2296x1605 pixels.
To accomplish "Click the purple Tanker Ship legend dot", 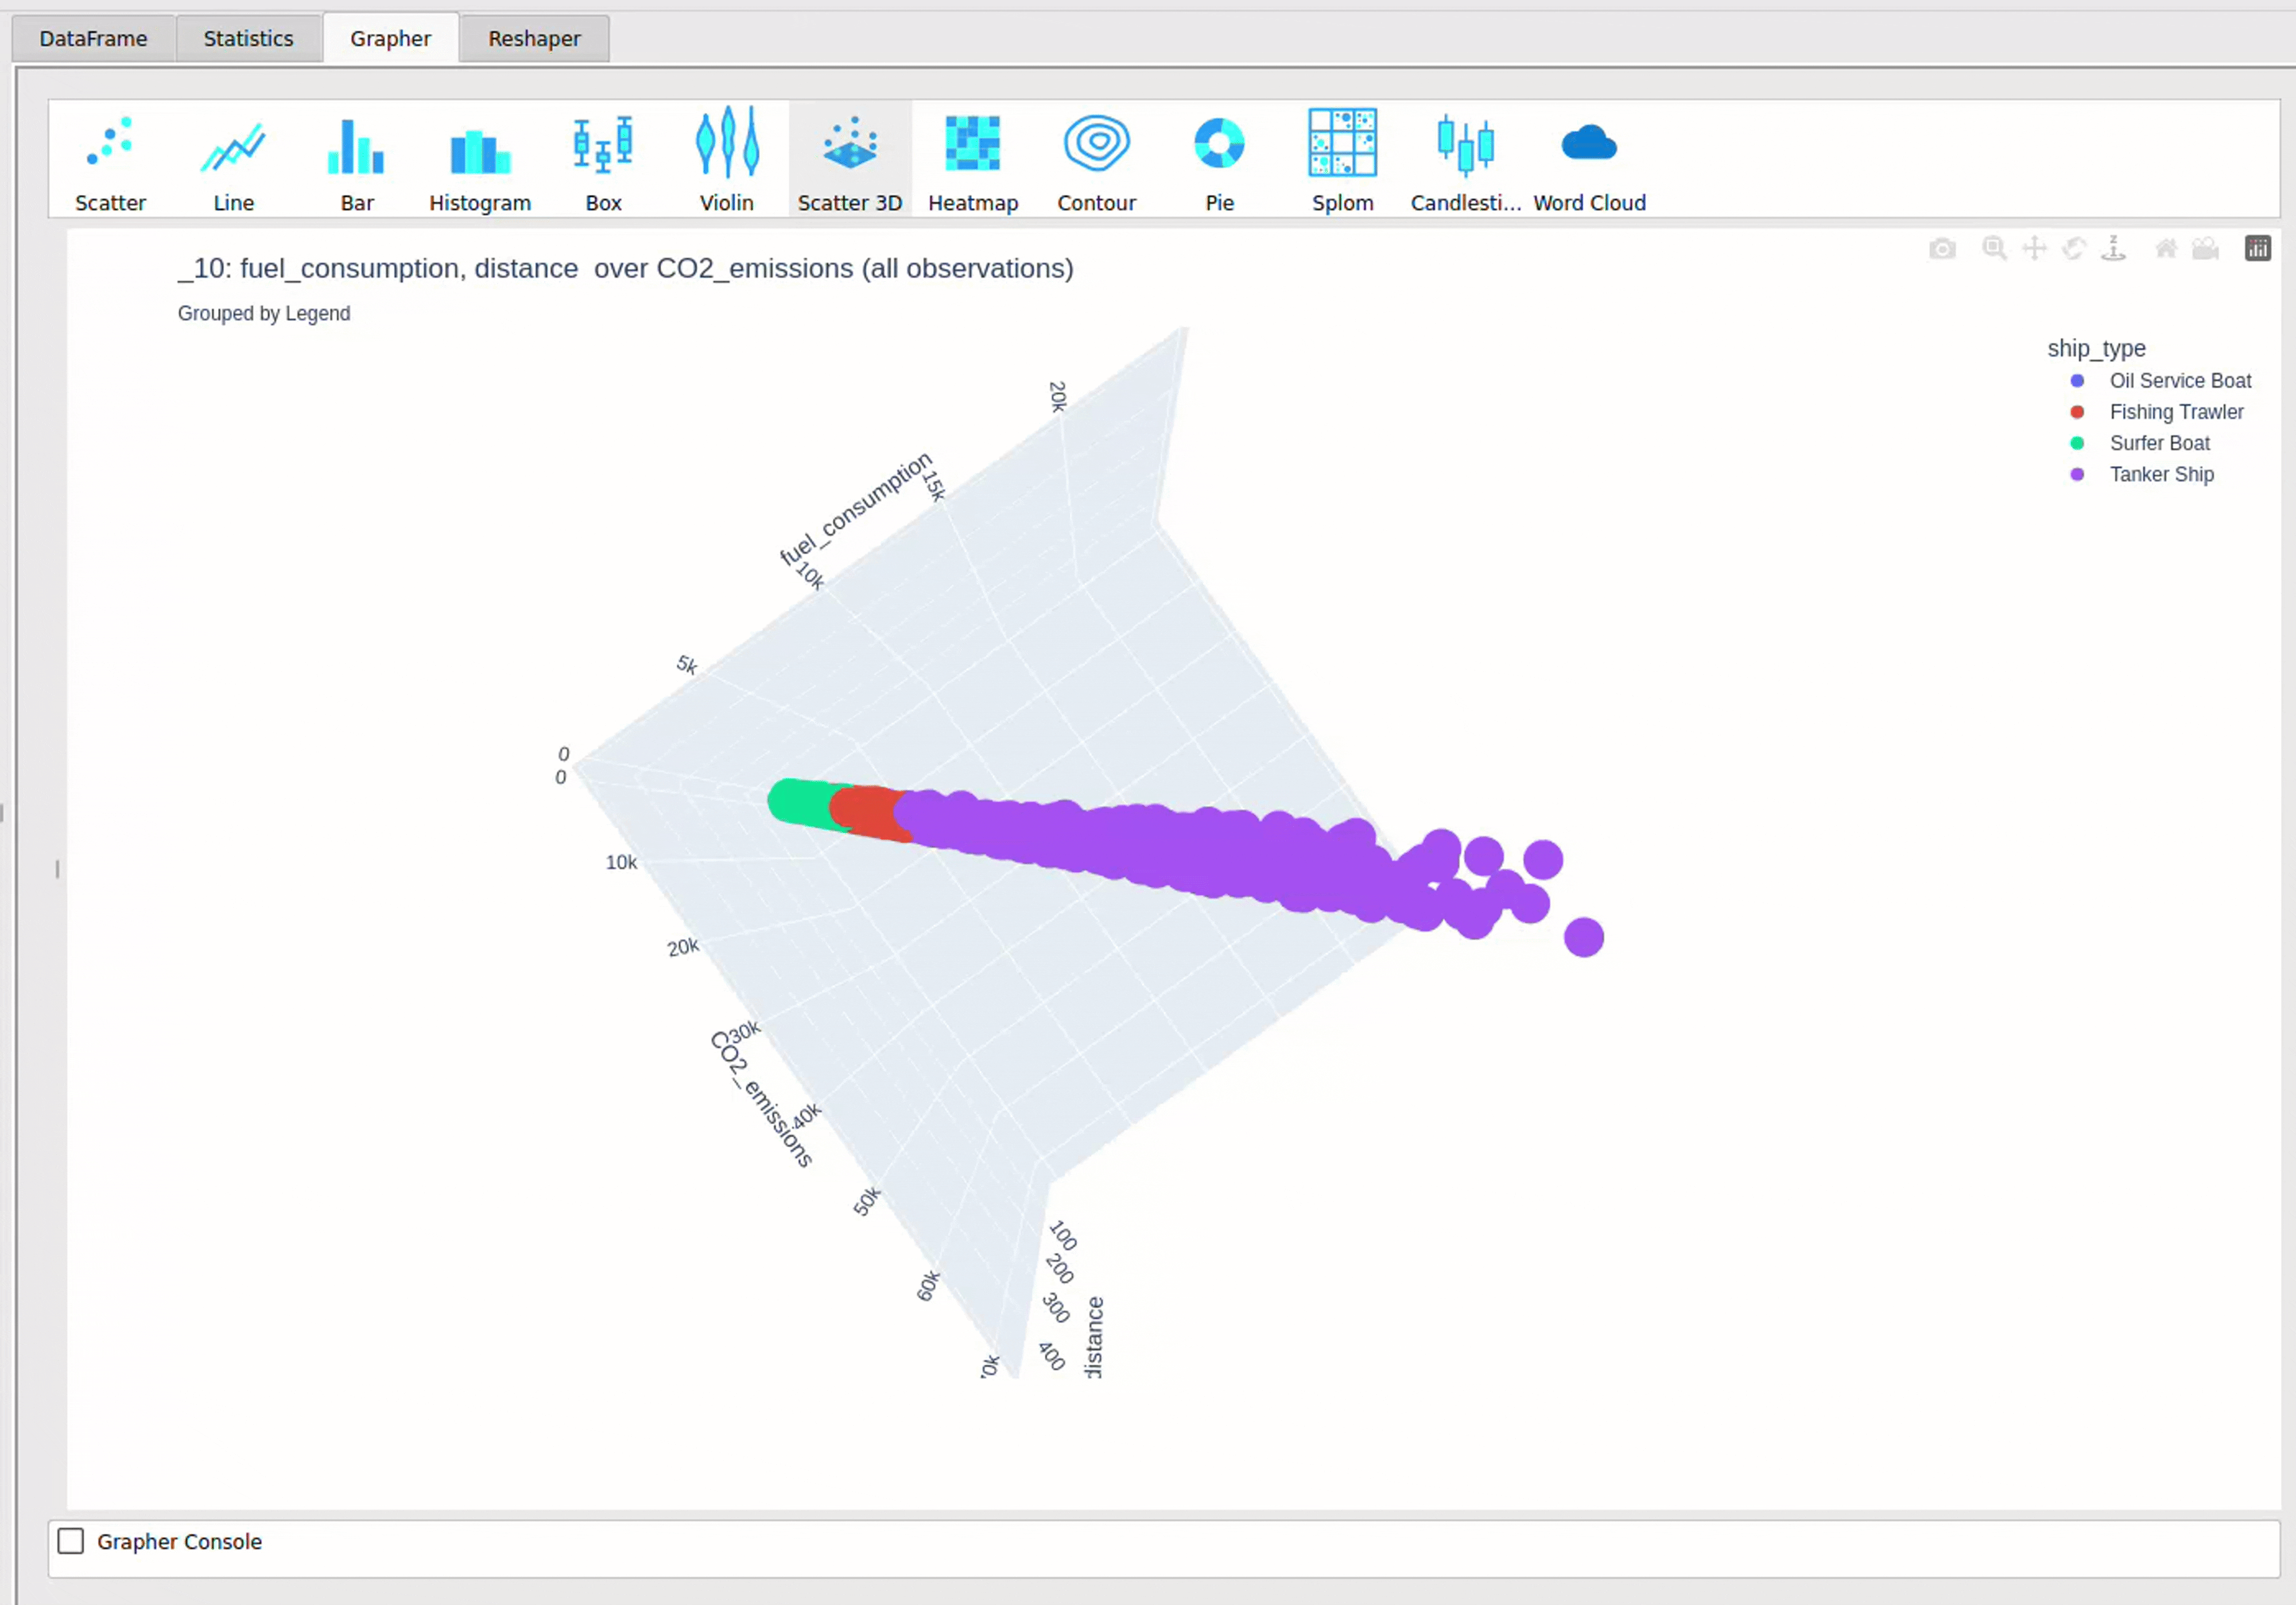I will (x=2077, y=474).
